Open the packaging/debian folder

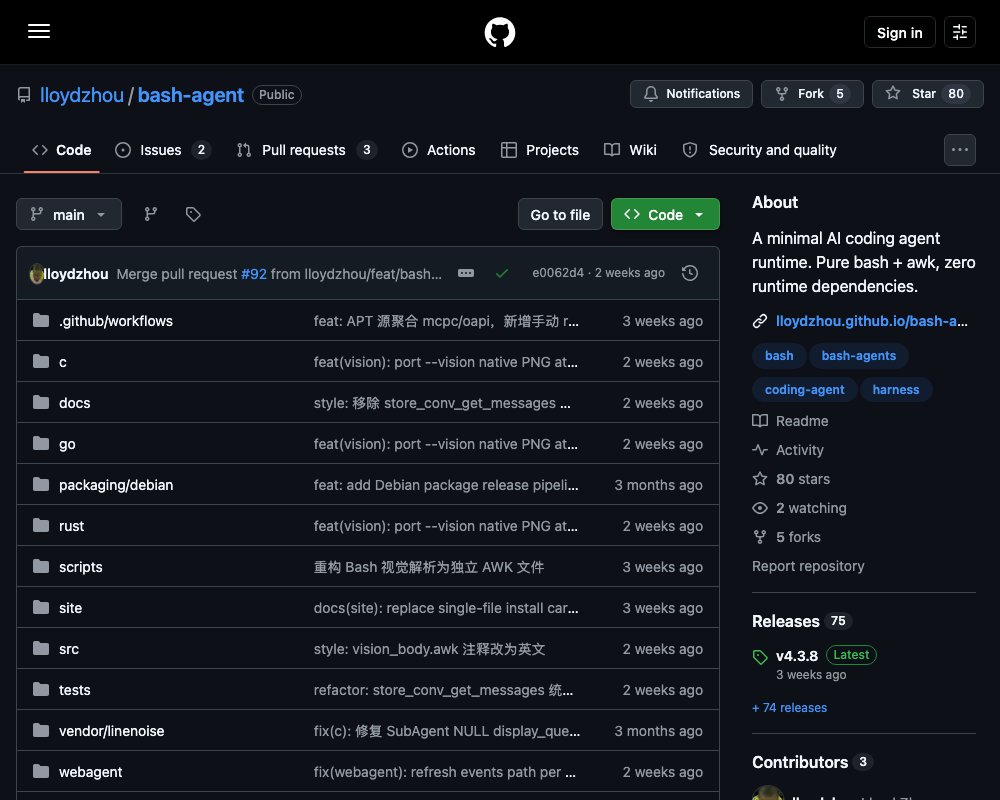(x=116, y=485)
